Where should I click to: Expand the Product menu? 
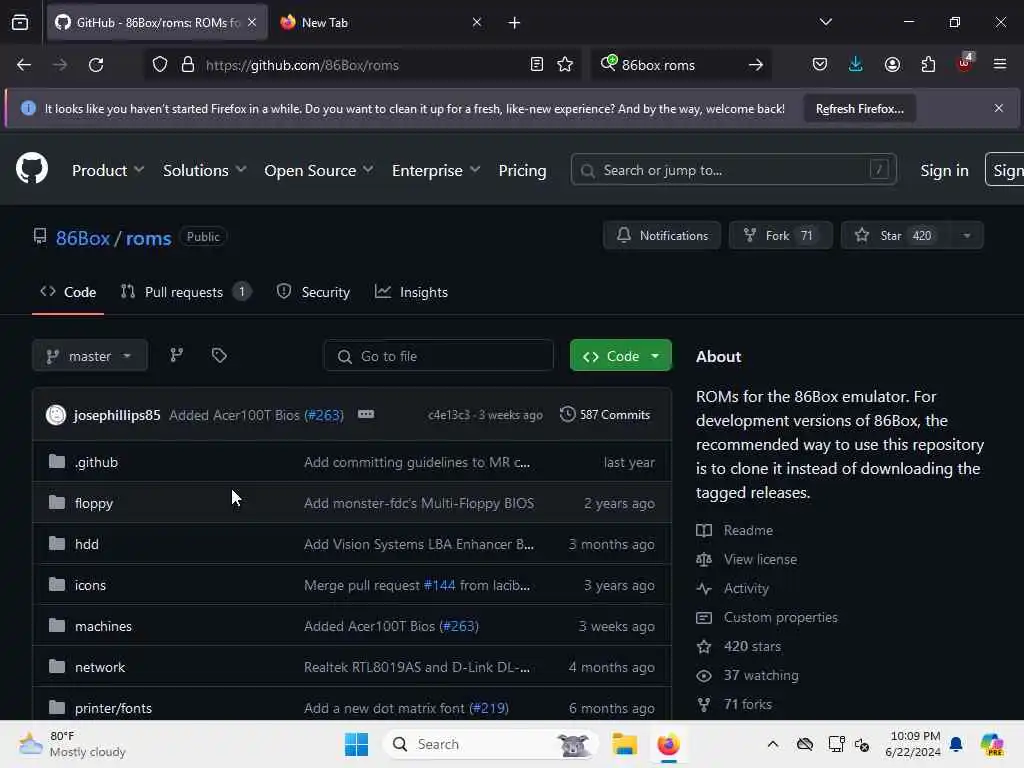tap(108, 170)
